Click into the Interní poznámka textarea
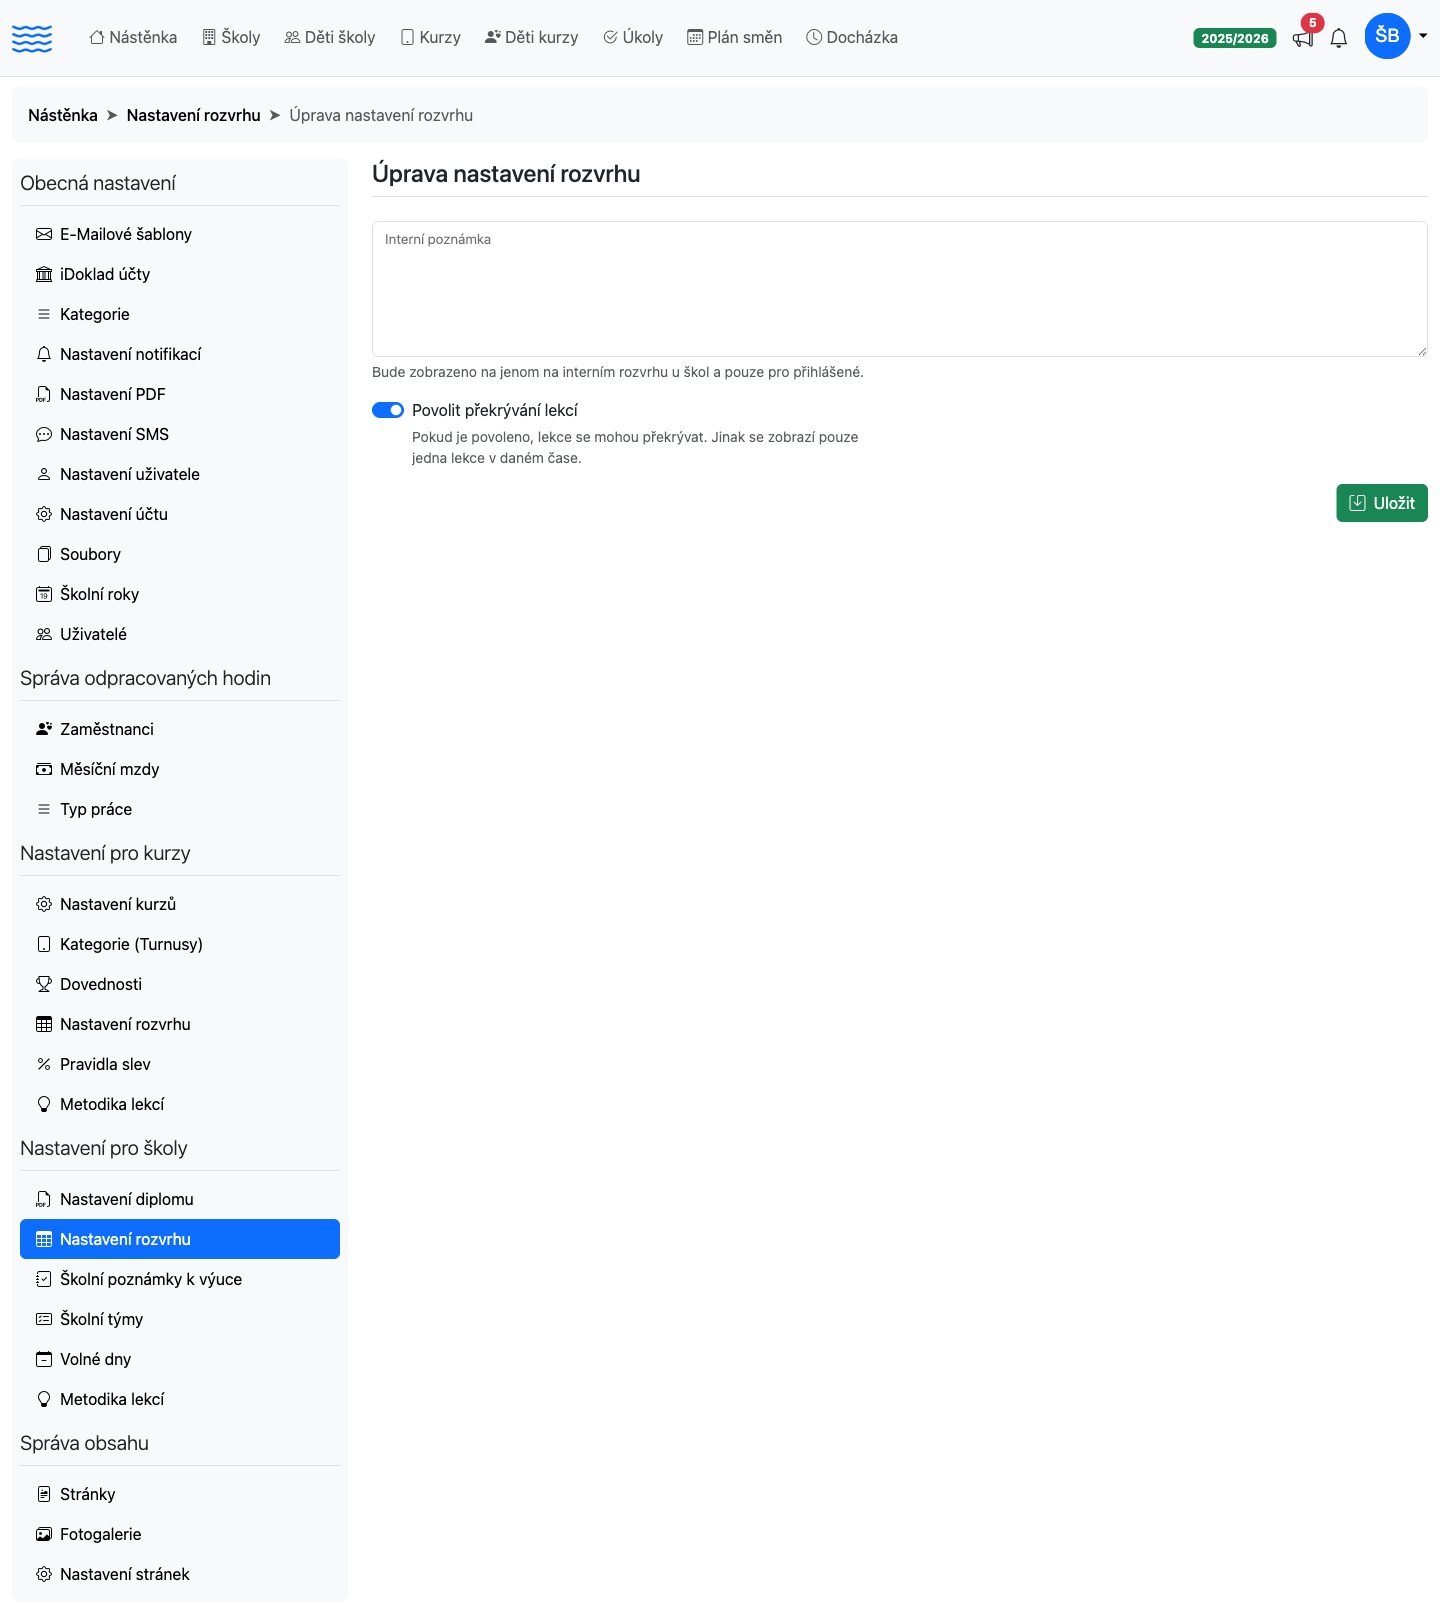The height and width of the screenshot is (1618, 1440). tap(900, 289)
